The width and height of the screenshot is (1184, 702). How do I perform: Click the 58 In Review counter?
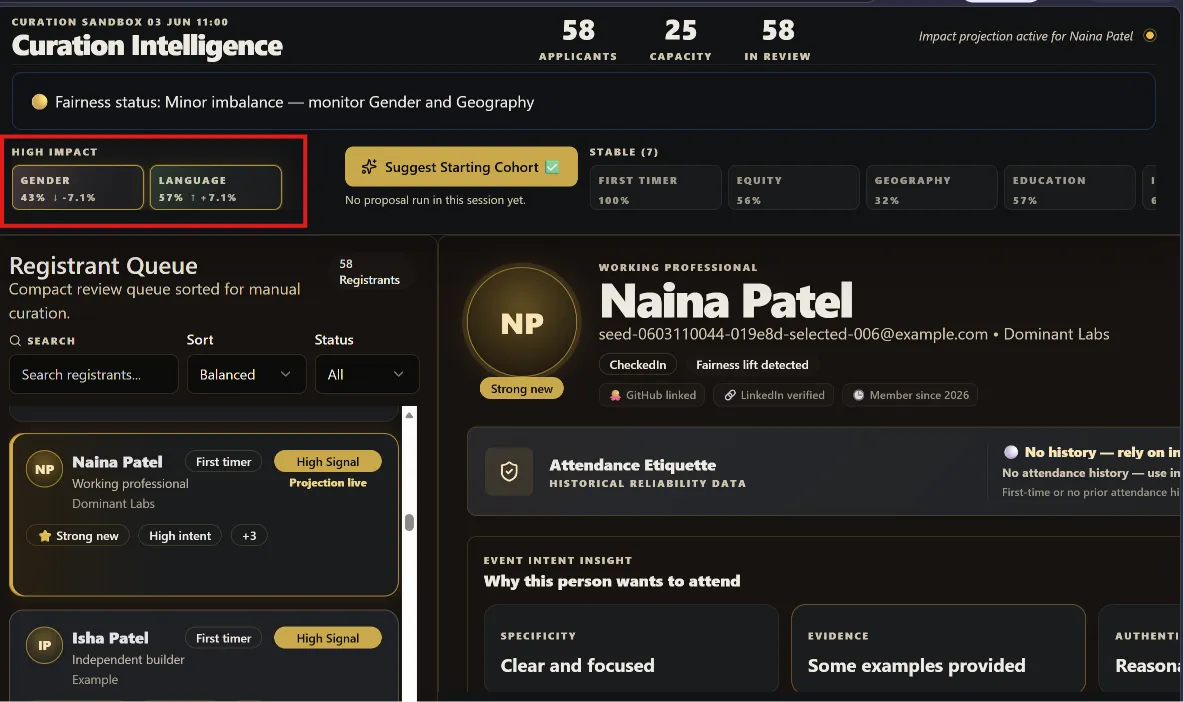(778, 40)
